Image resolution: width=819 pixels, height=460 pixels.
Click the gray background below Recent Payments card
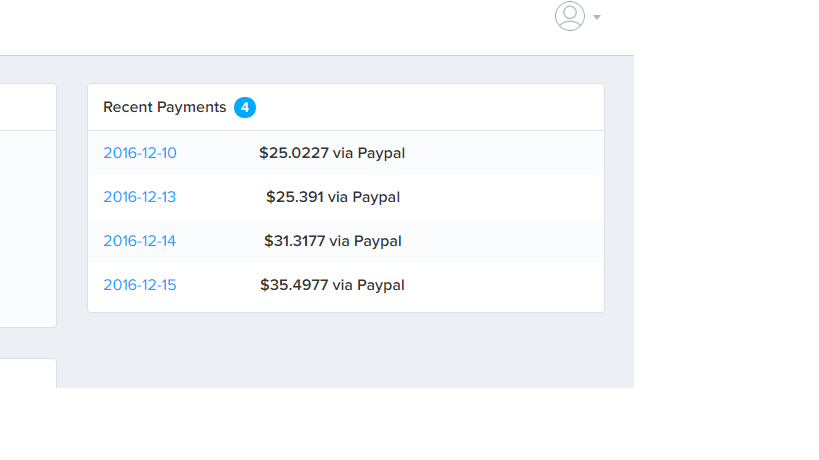pyautogui.click(x=346, y=350)
